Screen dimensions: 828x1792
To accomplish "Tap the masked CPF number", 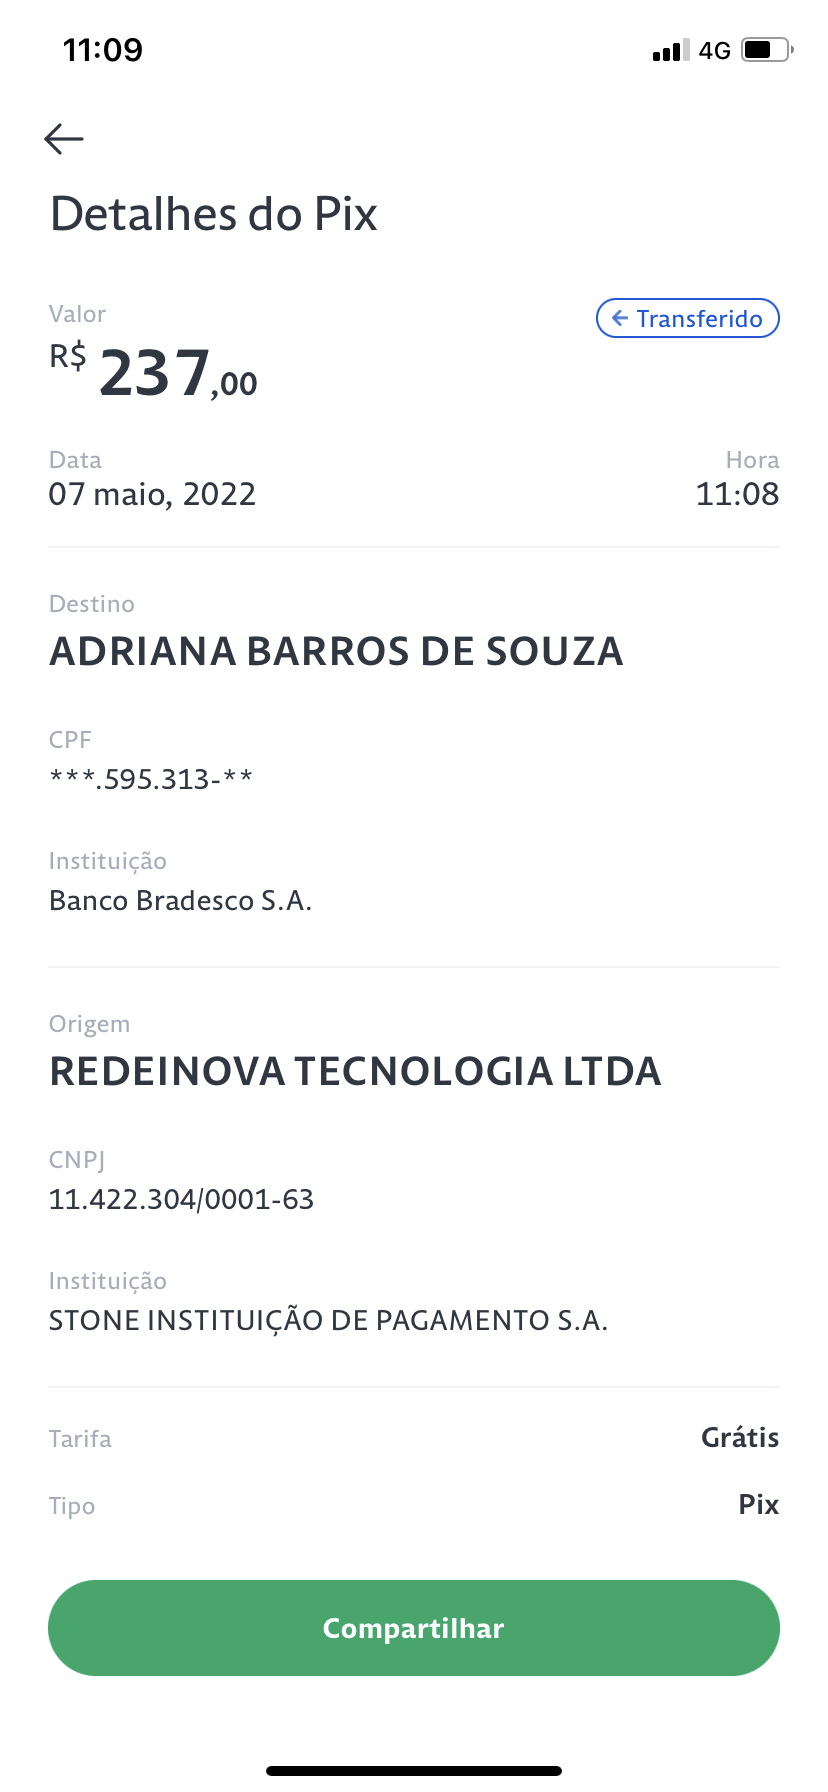I will pyautogui.click(x=151, y=779).
